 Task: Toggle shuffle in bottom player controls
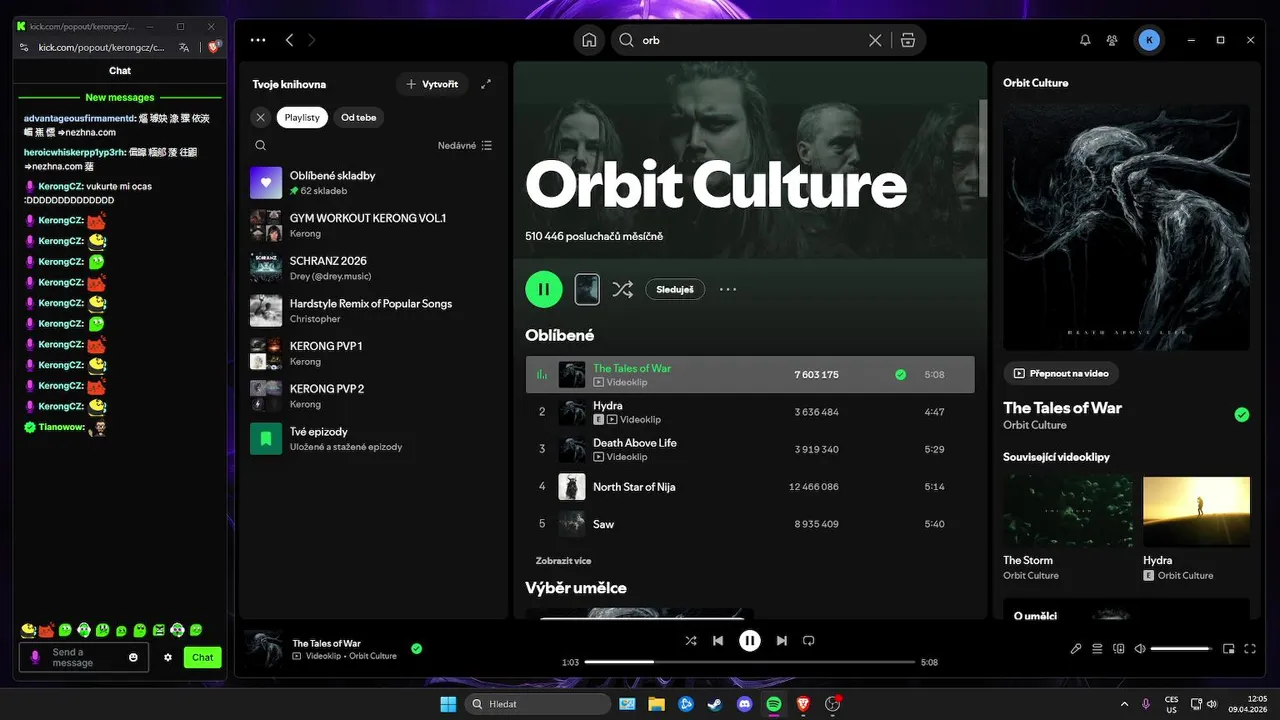[x=690, y=641]
